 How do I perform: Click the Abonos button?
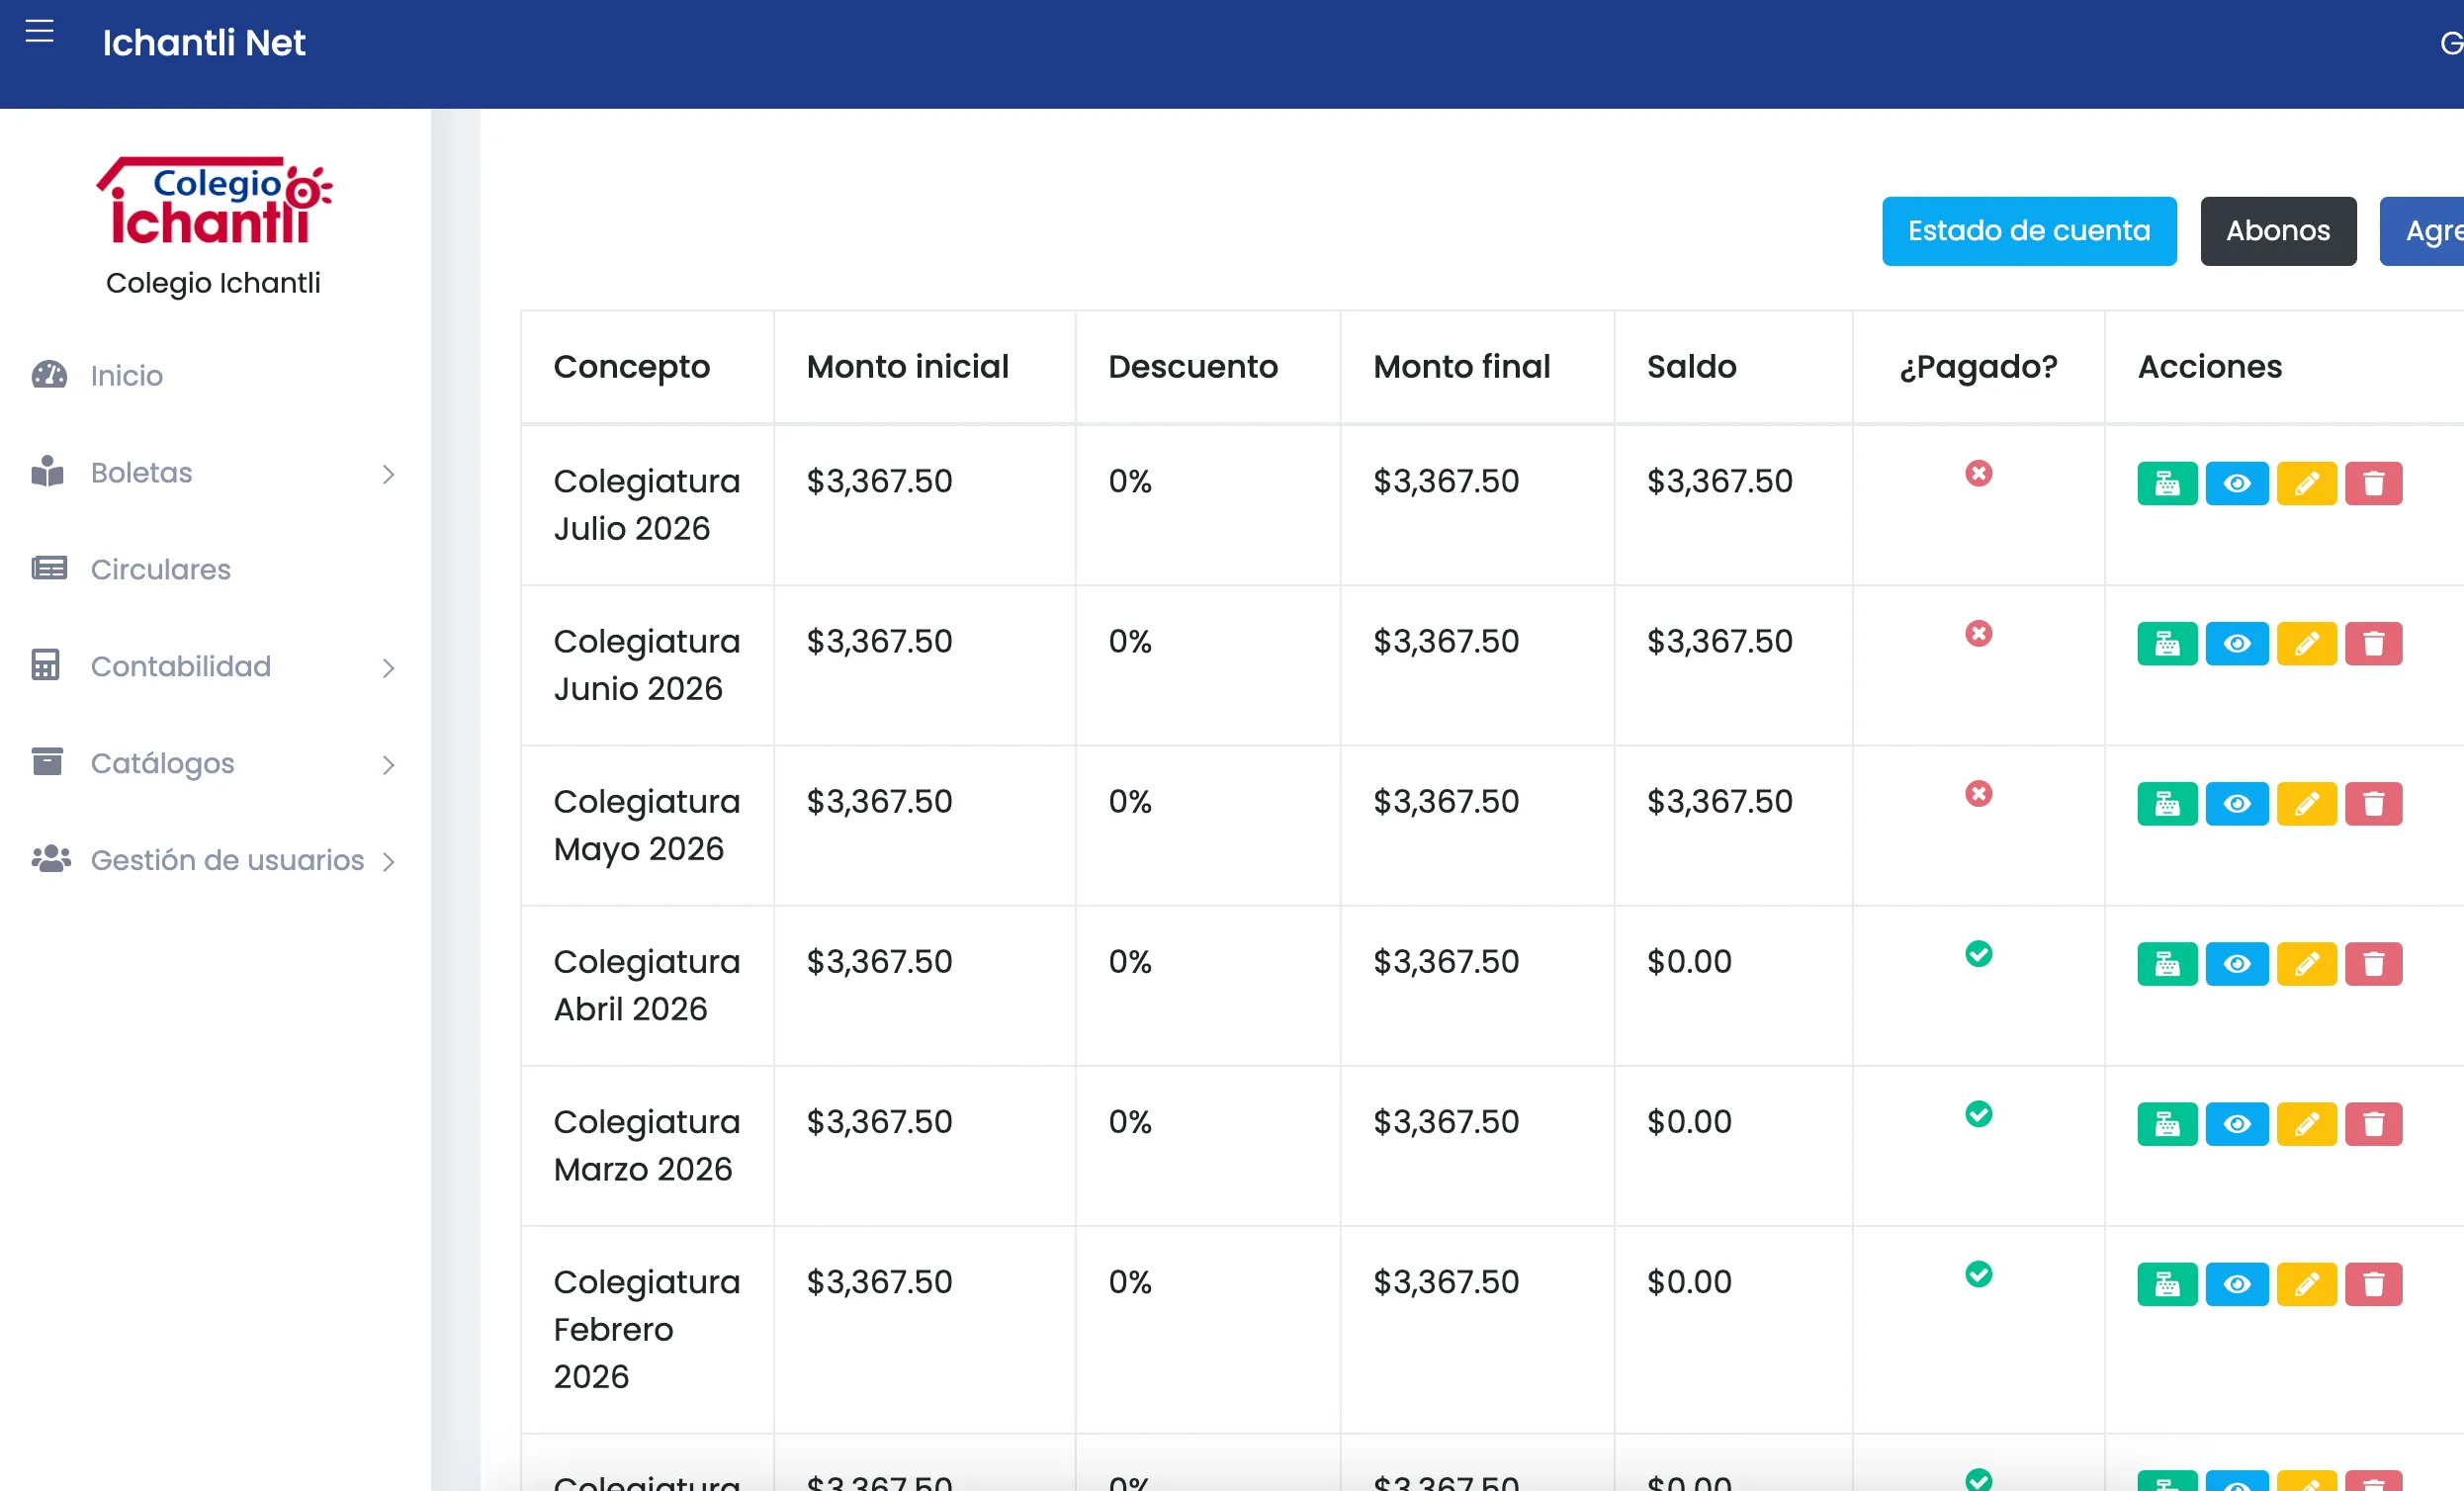[2278, 231]
